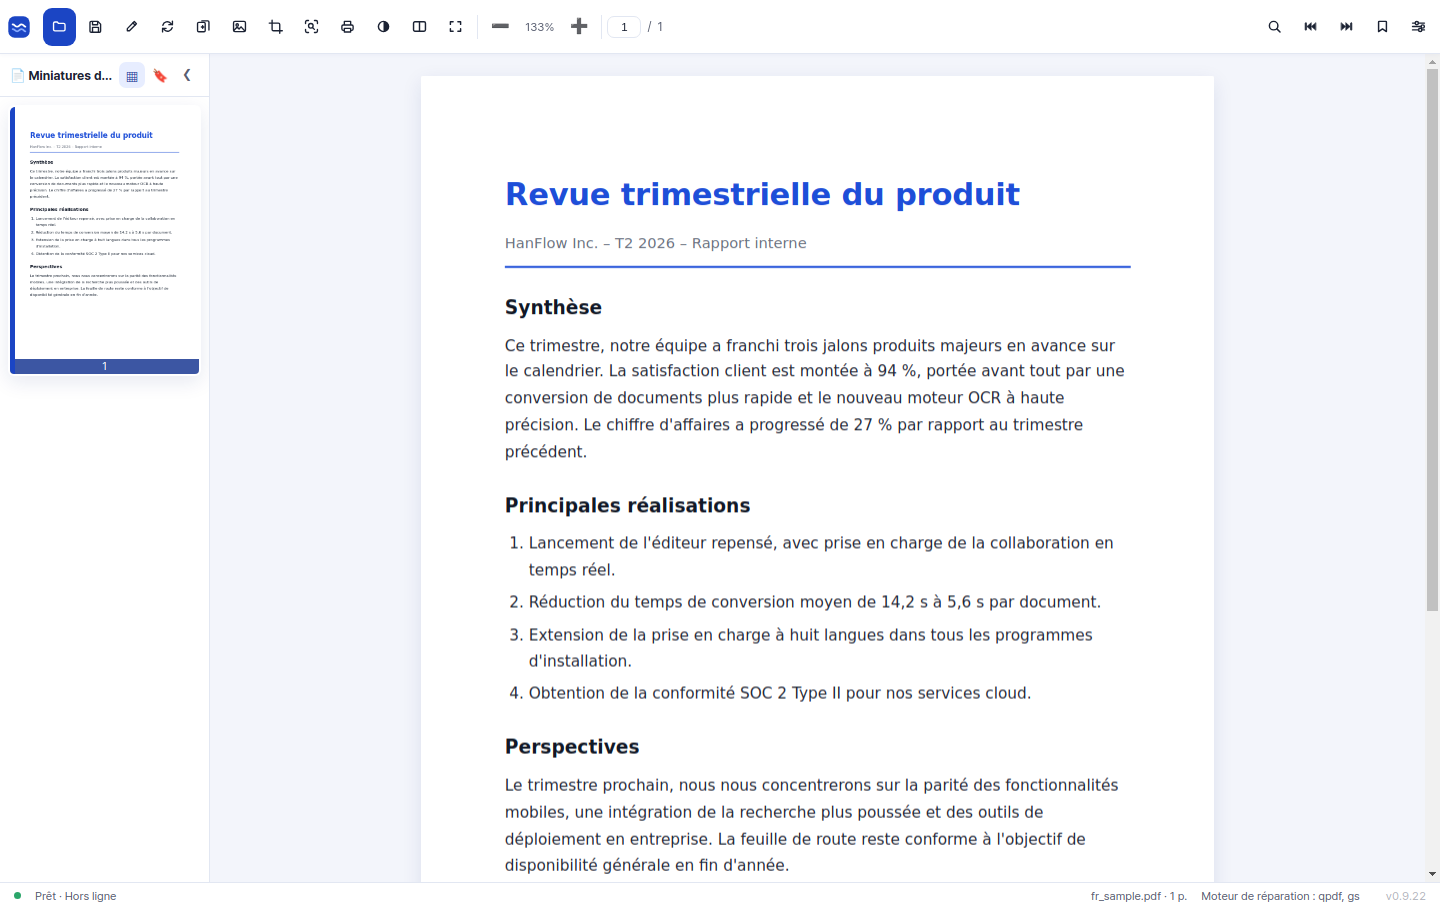
Task: Click the '/ 1' total pages label
Action: [655, 27]
